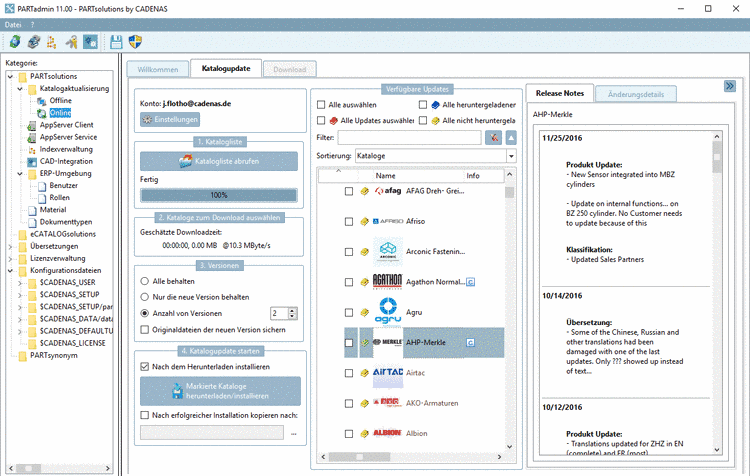The image size is (750, 476).
Task: Expand the $CADENAS_SETUP tree node
Action: pyautogui.click(x=20, y=295)
